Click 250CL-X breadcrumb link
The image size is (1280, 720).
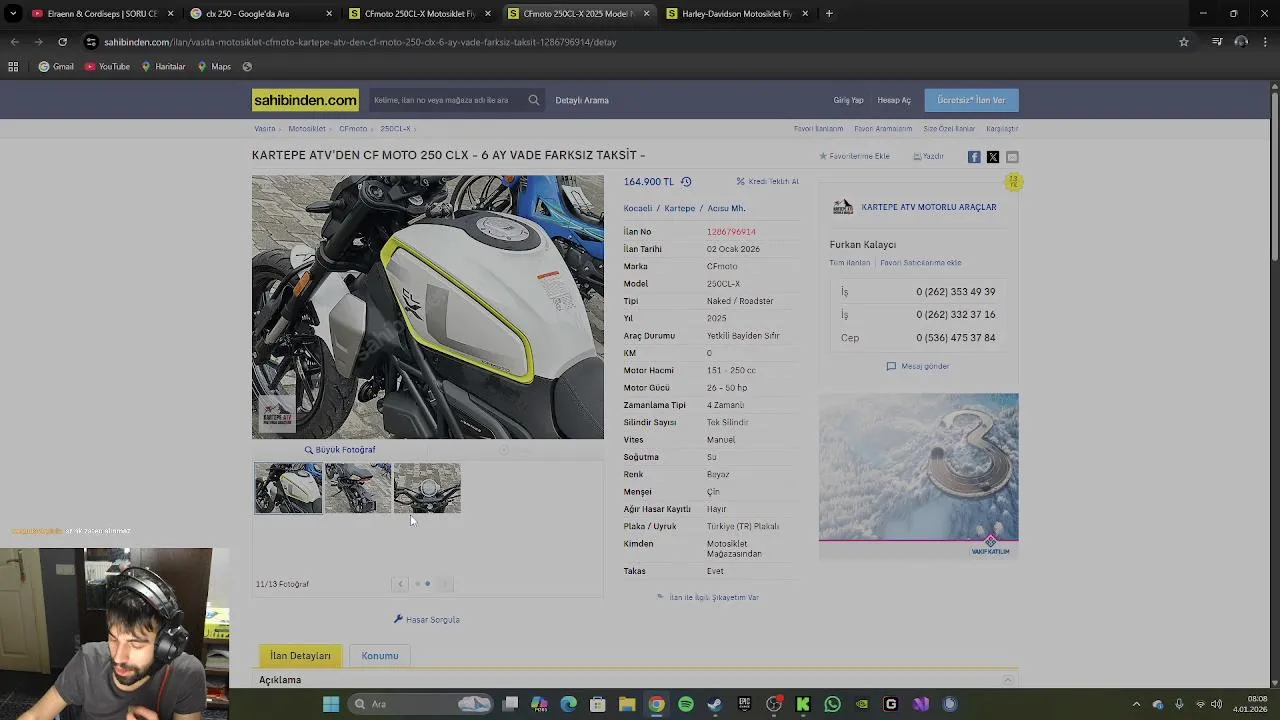[395, 129]
